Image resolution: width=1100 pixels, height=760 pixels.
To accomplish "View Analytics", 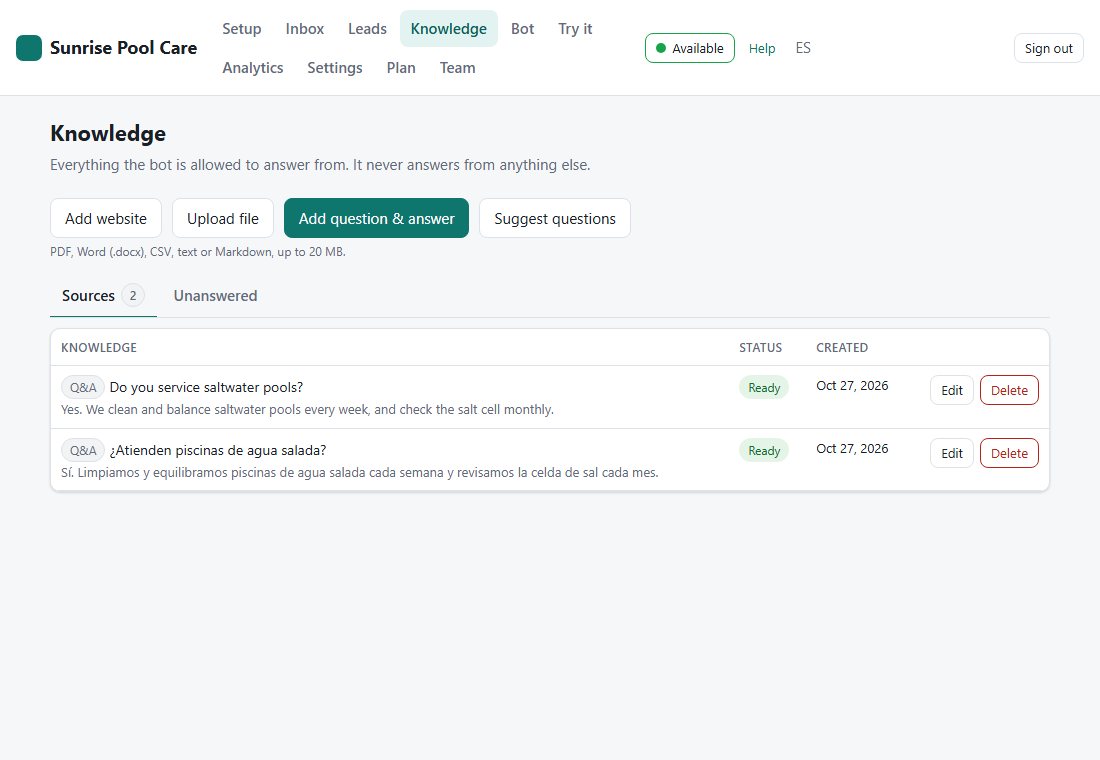I will tap(253, 68).
